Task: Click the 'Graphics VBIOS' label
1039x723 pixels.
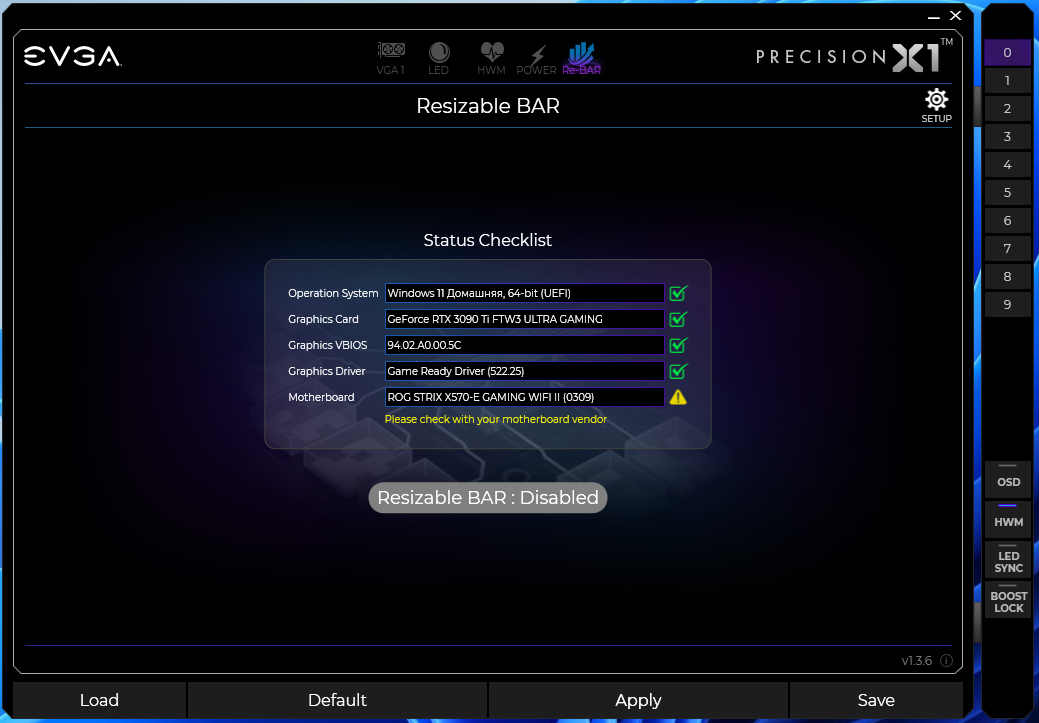Action: 327,345
